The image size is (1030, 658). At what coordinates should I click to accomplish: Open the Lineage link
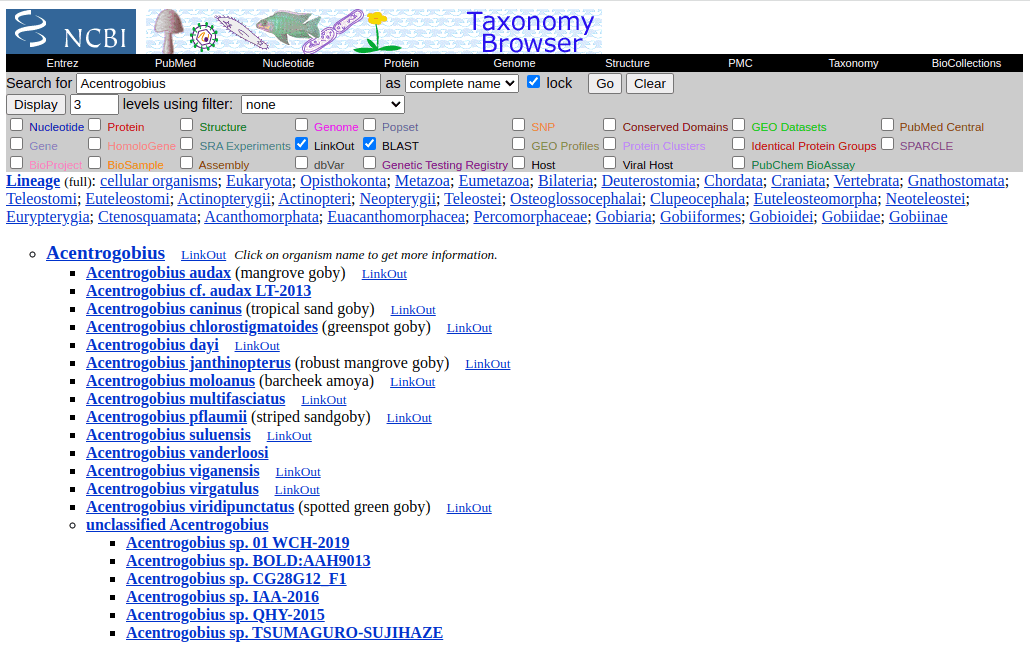tap(33, 181)
